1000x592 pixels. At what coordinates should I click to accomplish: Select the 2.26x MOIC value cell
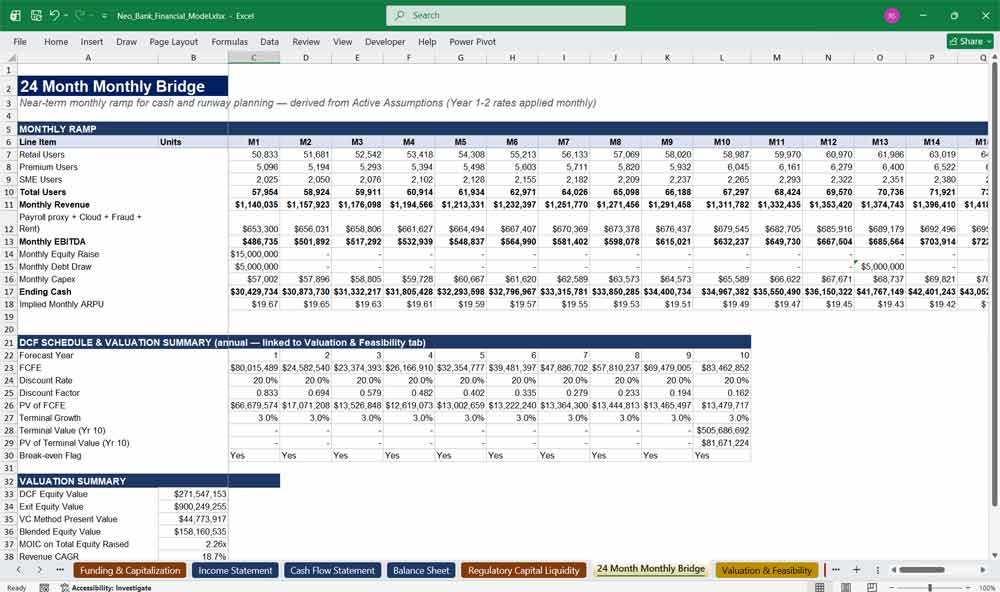pos(193,544)
